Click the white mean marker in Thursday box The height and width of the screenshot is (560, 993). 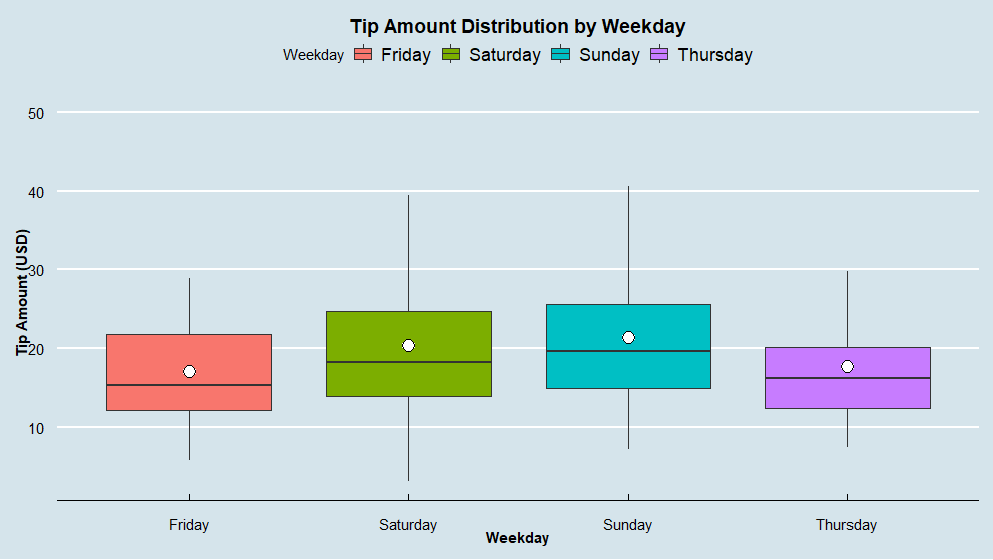847,367
